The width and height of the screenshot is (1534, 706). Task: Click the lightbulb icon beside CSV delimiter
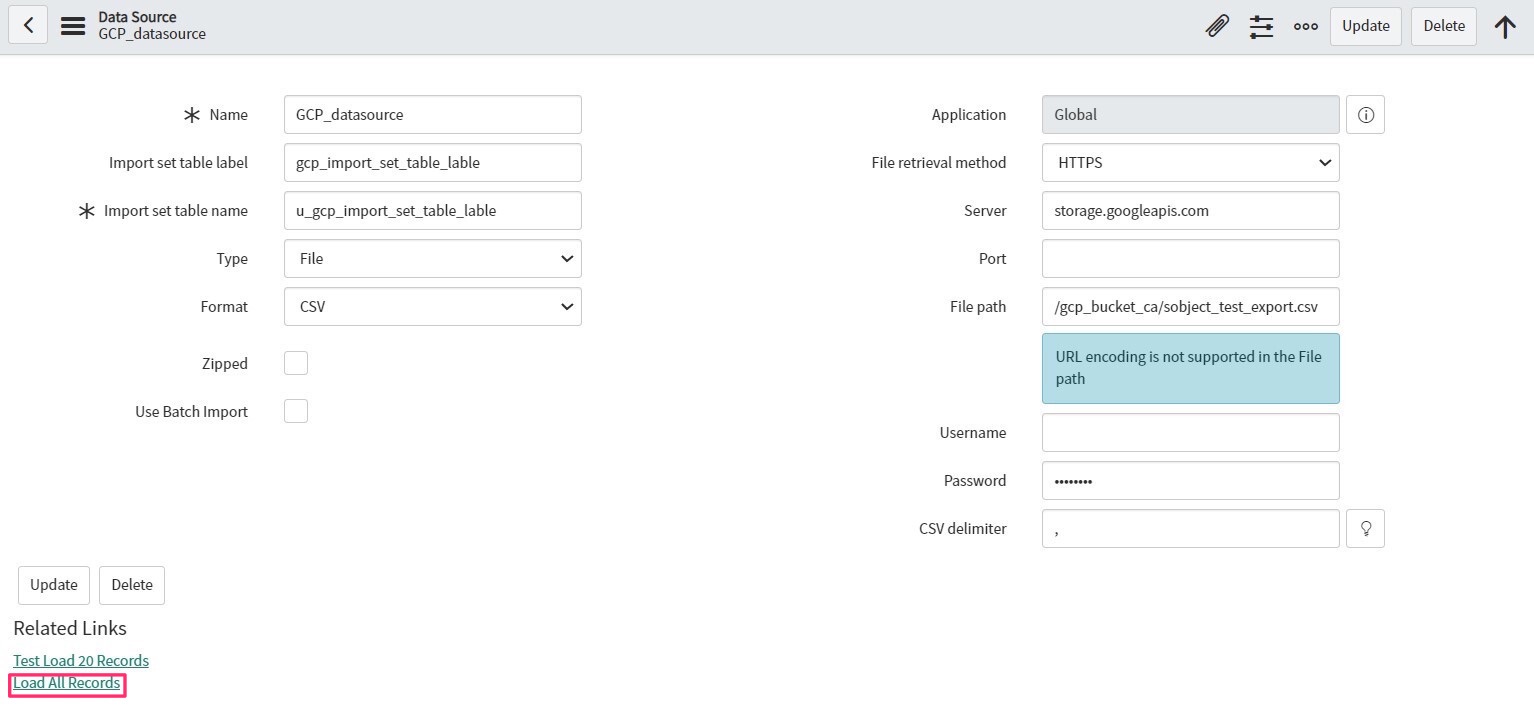[1365, 528]
